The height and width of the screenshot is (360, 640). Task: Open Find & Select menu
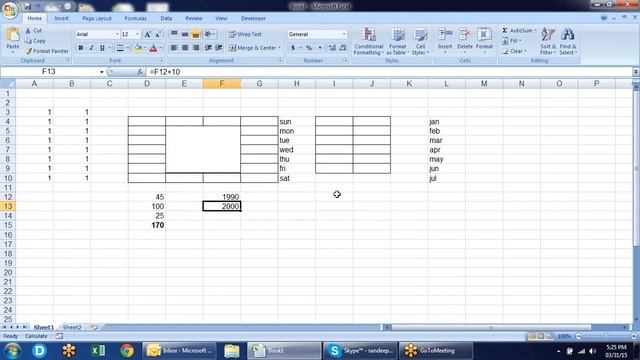568,41
